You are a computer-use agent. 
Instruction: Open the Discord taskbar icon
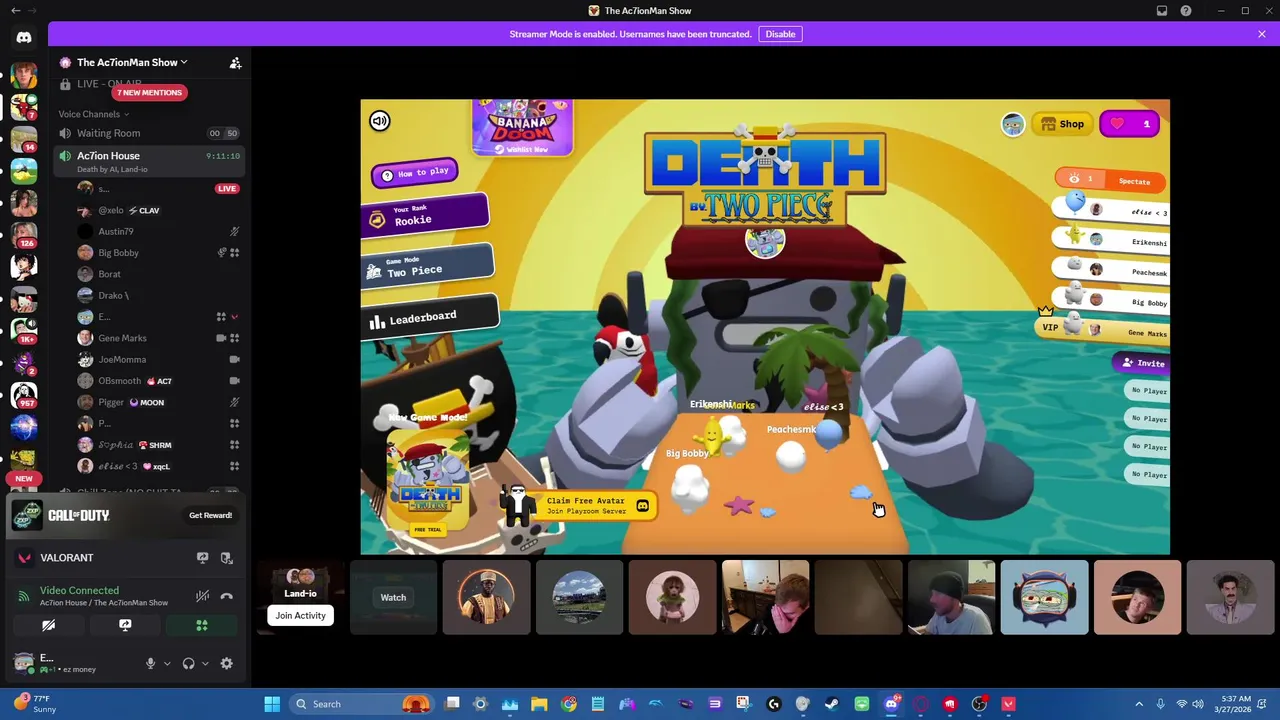pos(891,704)
